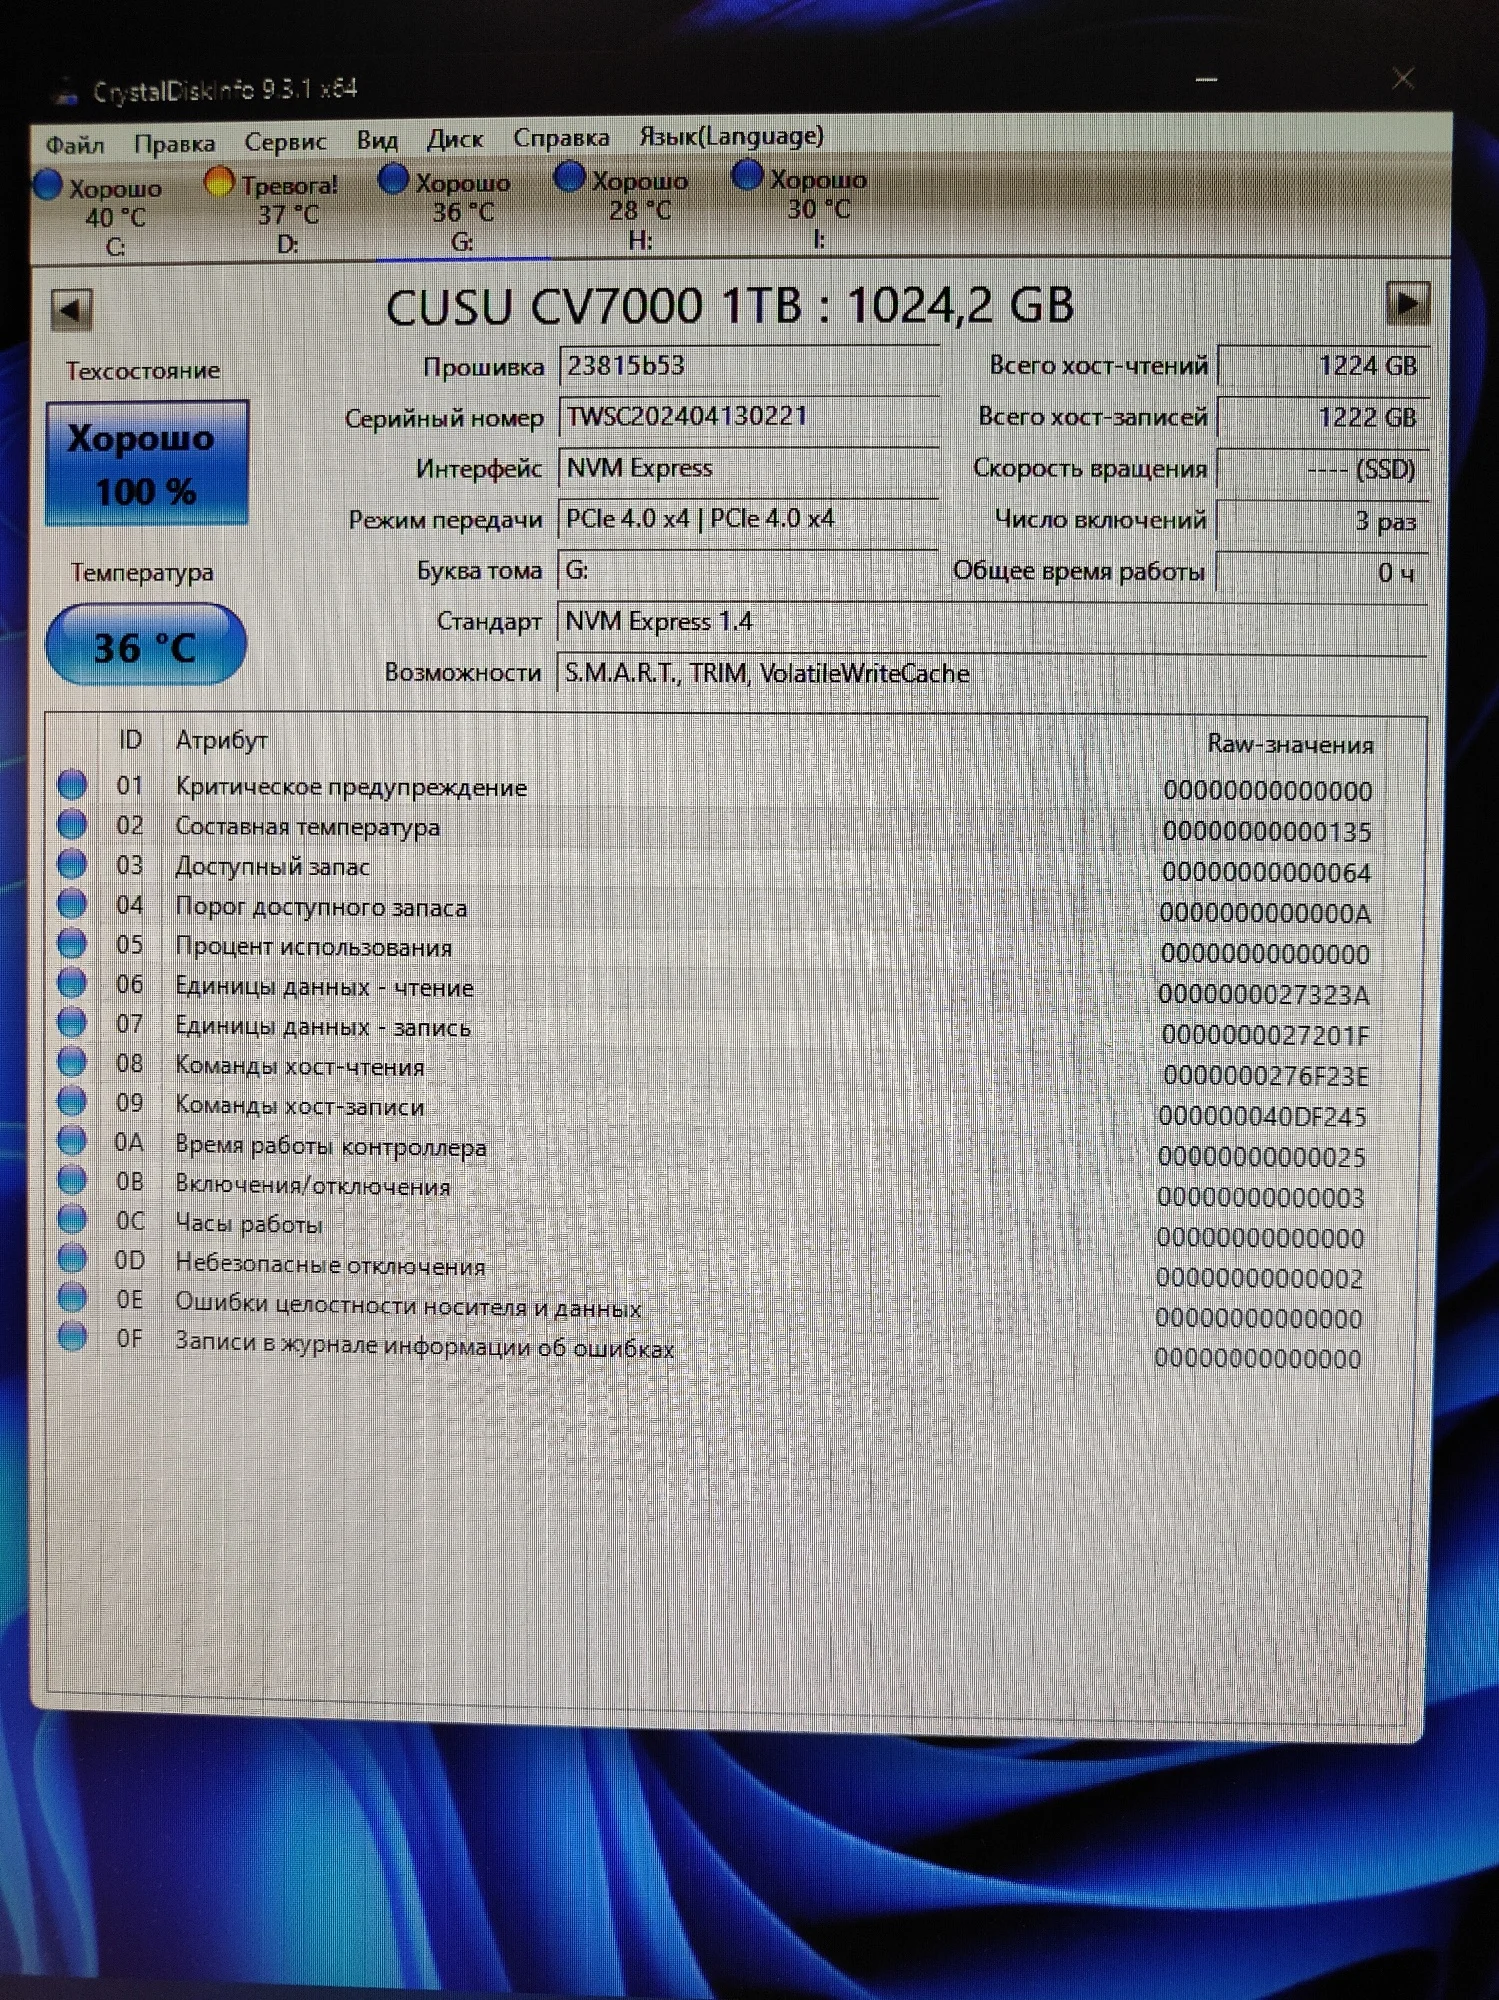
Task: Click the serial number field TWSC202404130221
Action: (x=749, y=417)
